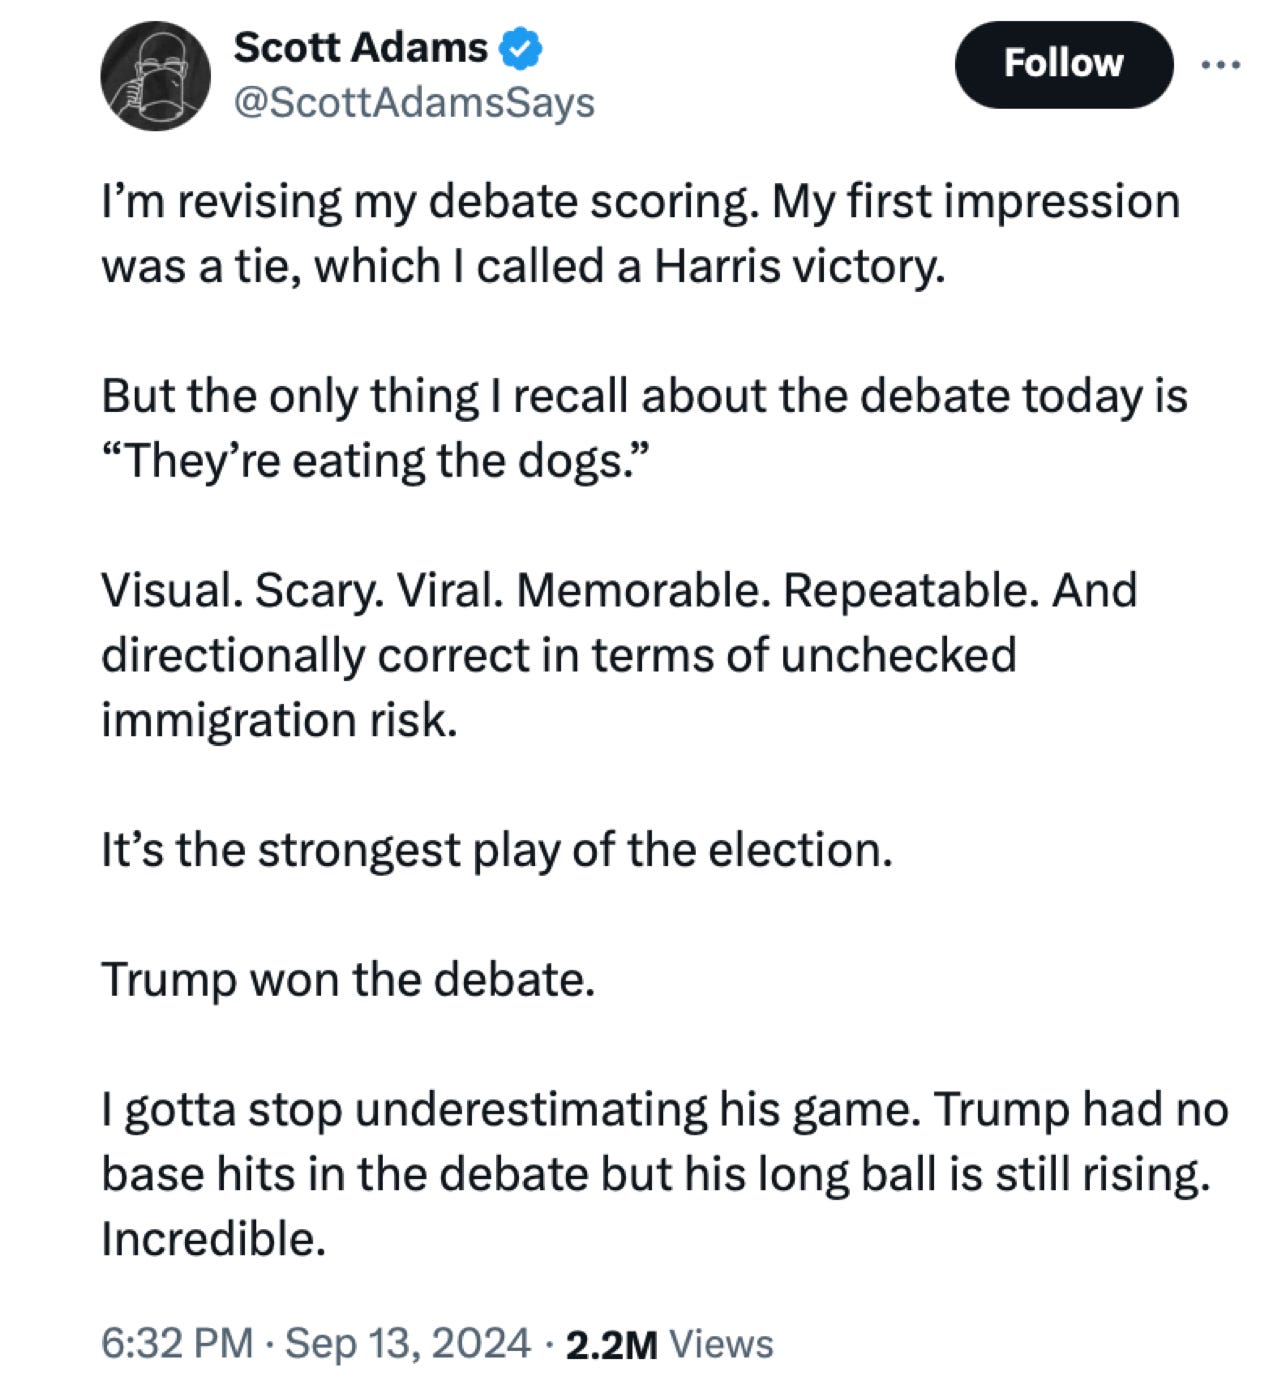Click the final word "Incredible."

tap(213, 1239)
